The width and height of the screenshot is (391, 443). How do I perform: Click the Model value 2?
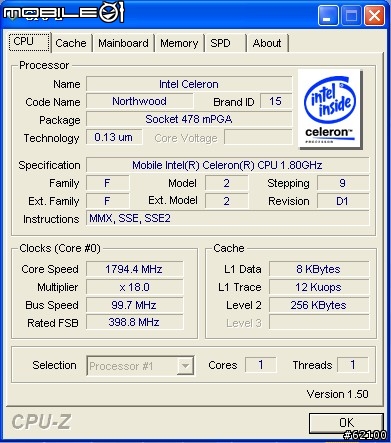(226, 183)
